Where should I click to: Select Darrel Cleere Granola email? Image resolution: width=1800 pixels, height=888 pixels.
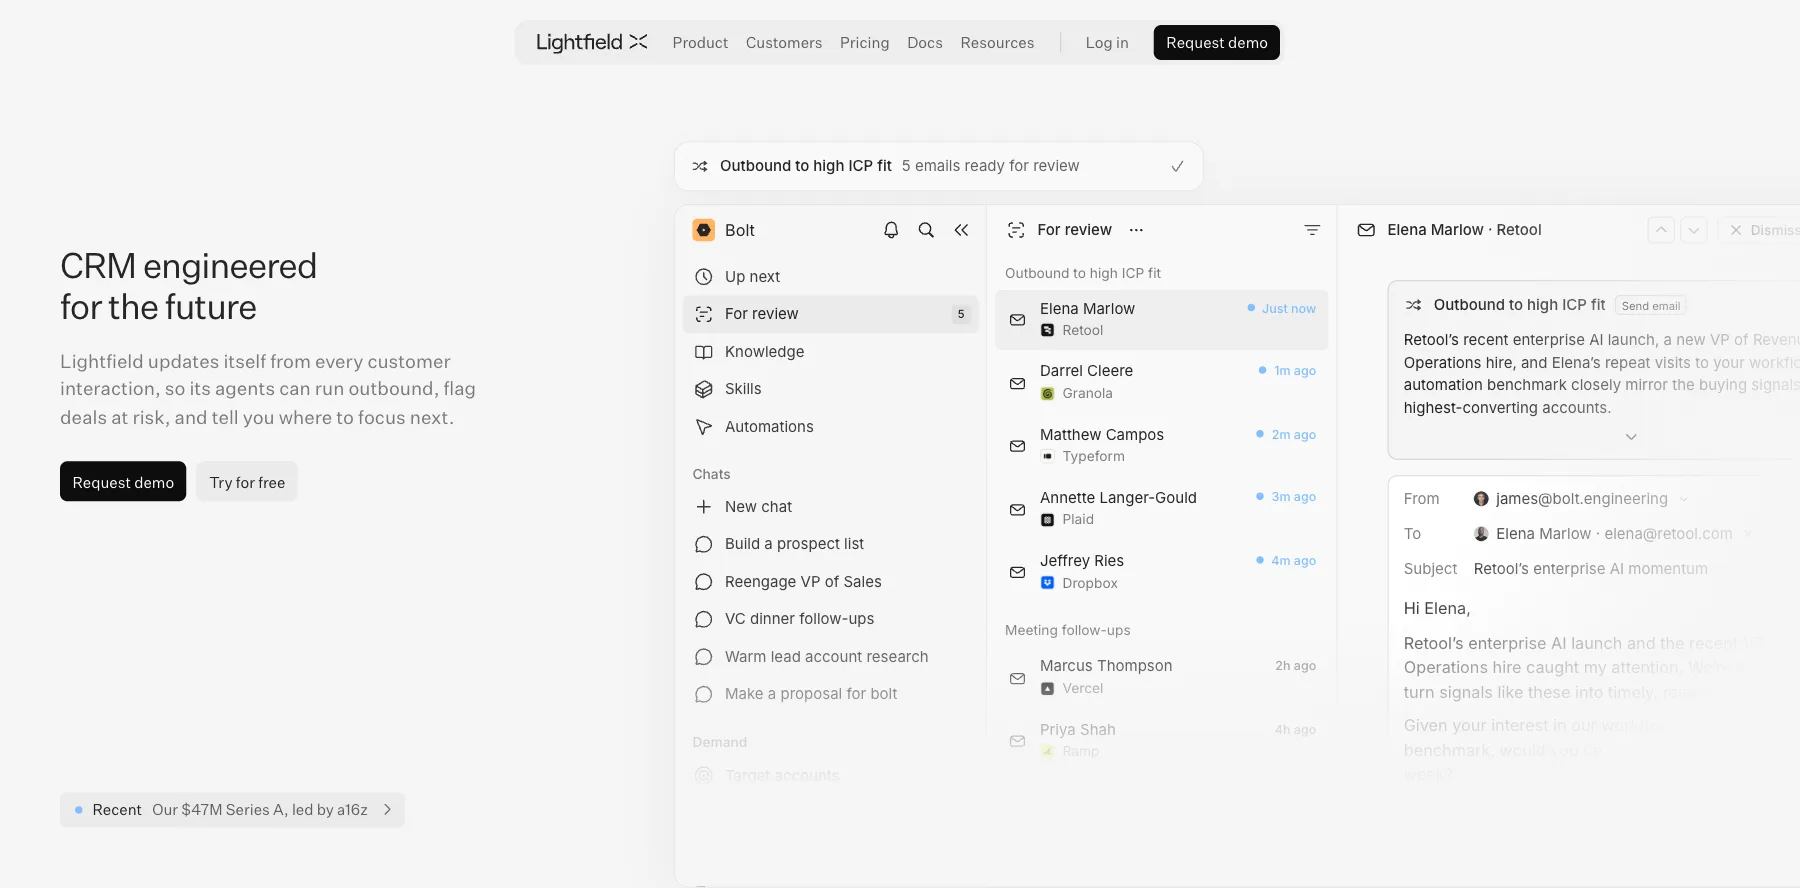[x=1161, y=382]
